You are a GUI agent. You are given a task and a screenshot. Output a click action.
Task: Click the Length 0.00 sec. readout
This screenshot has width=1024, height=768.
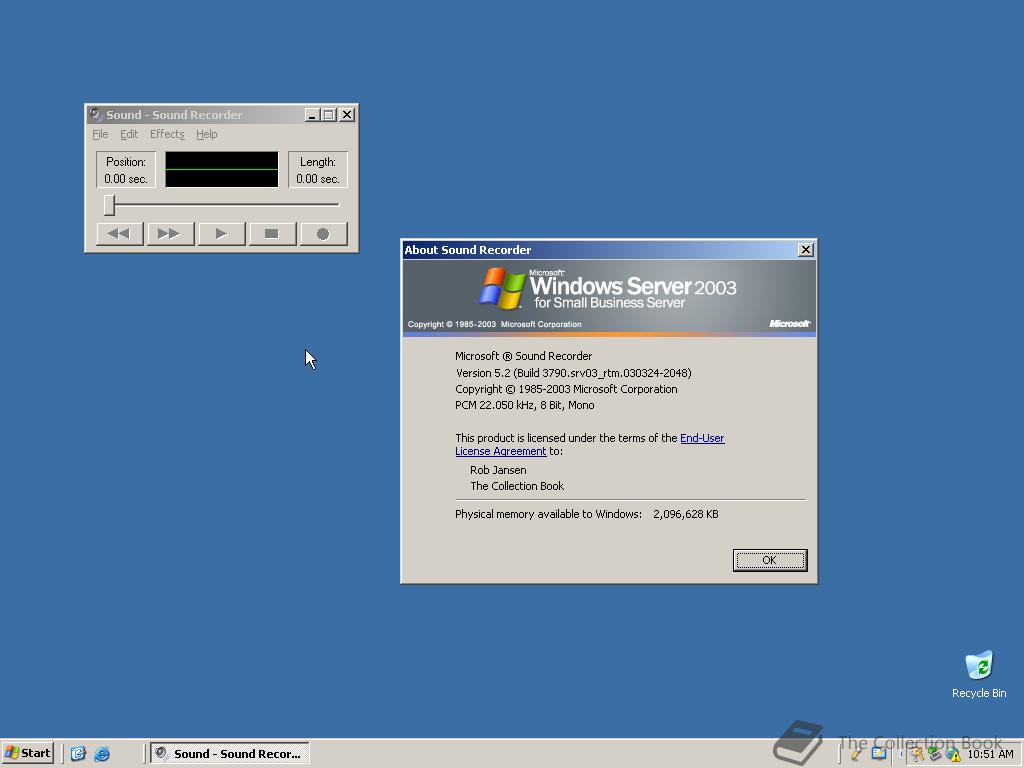(x=318, y=170)
